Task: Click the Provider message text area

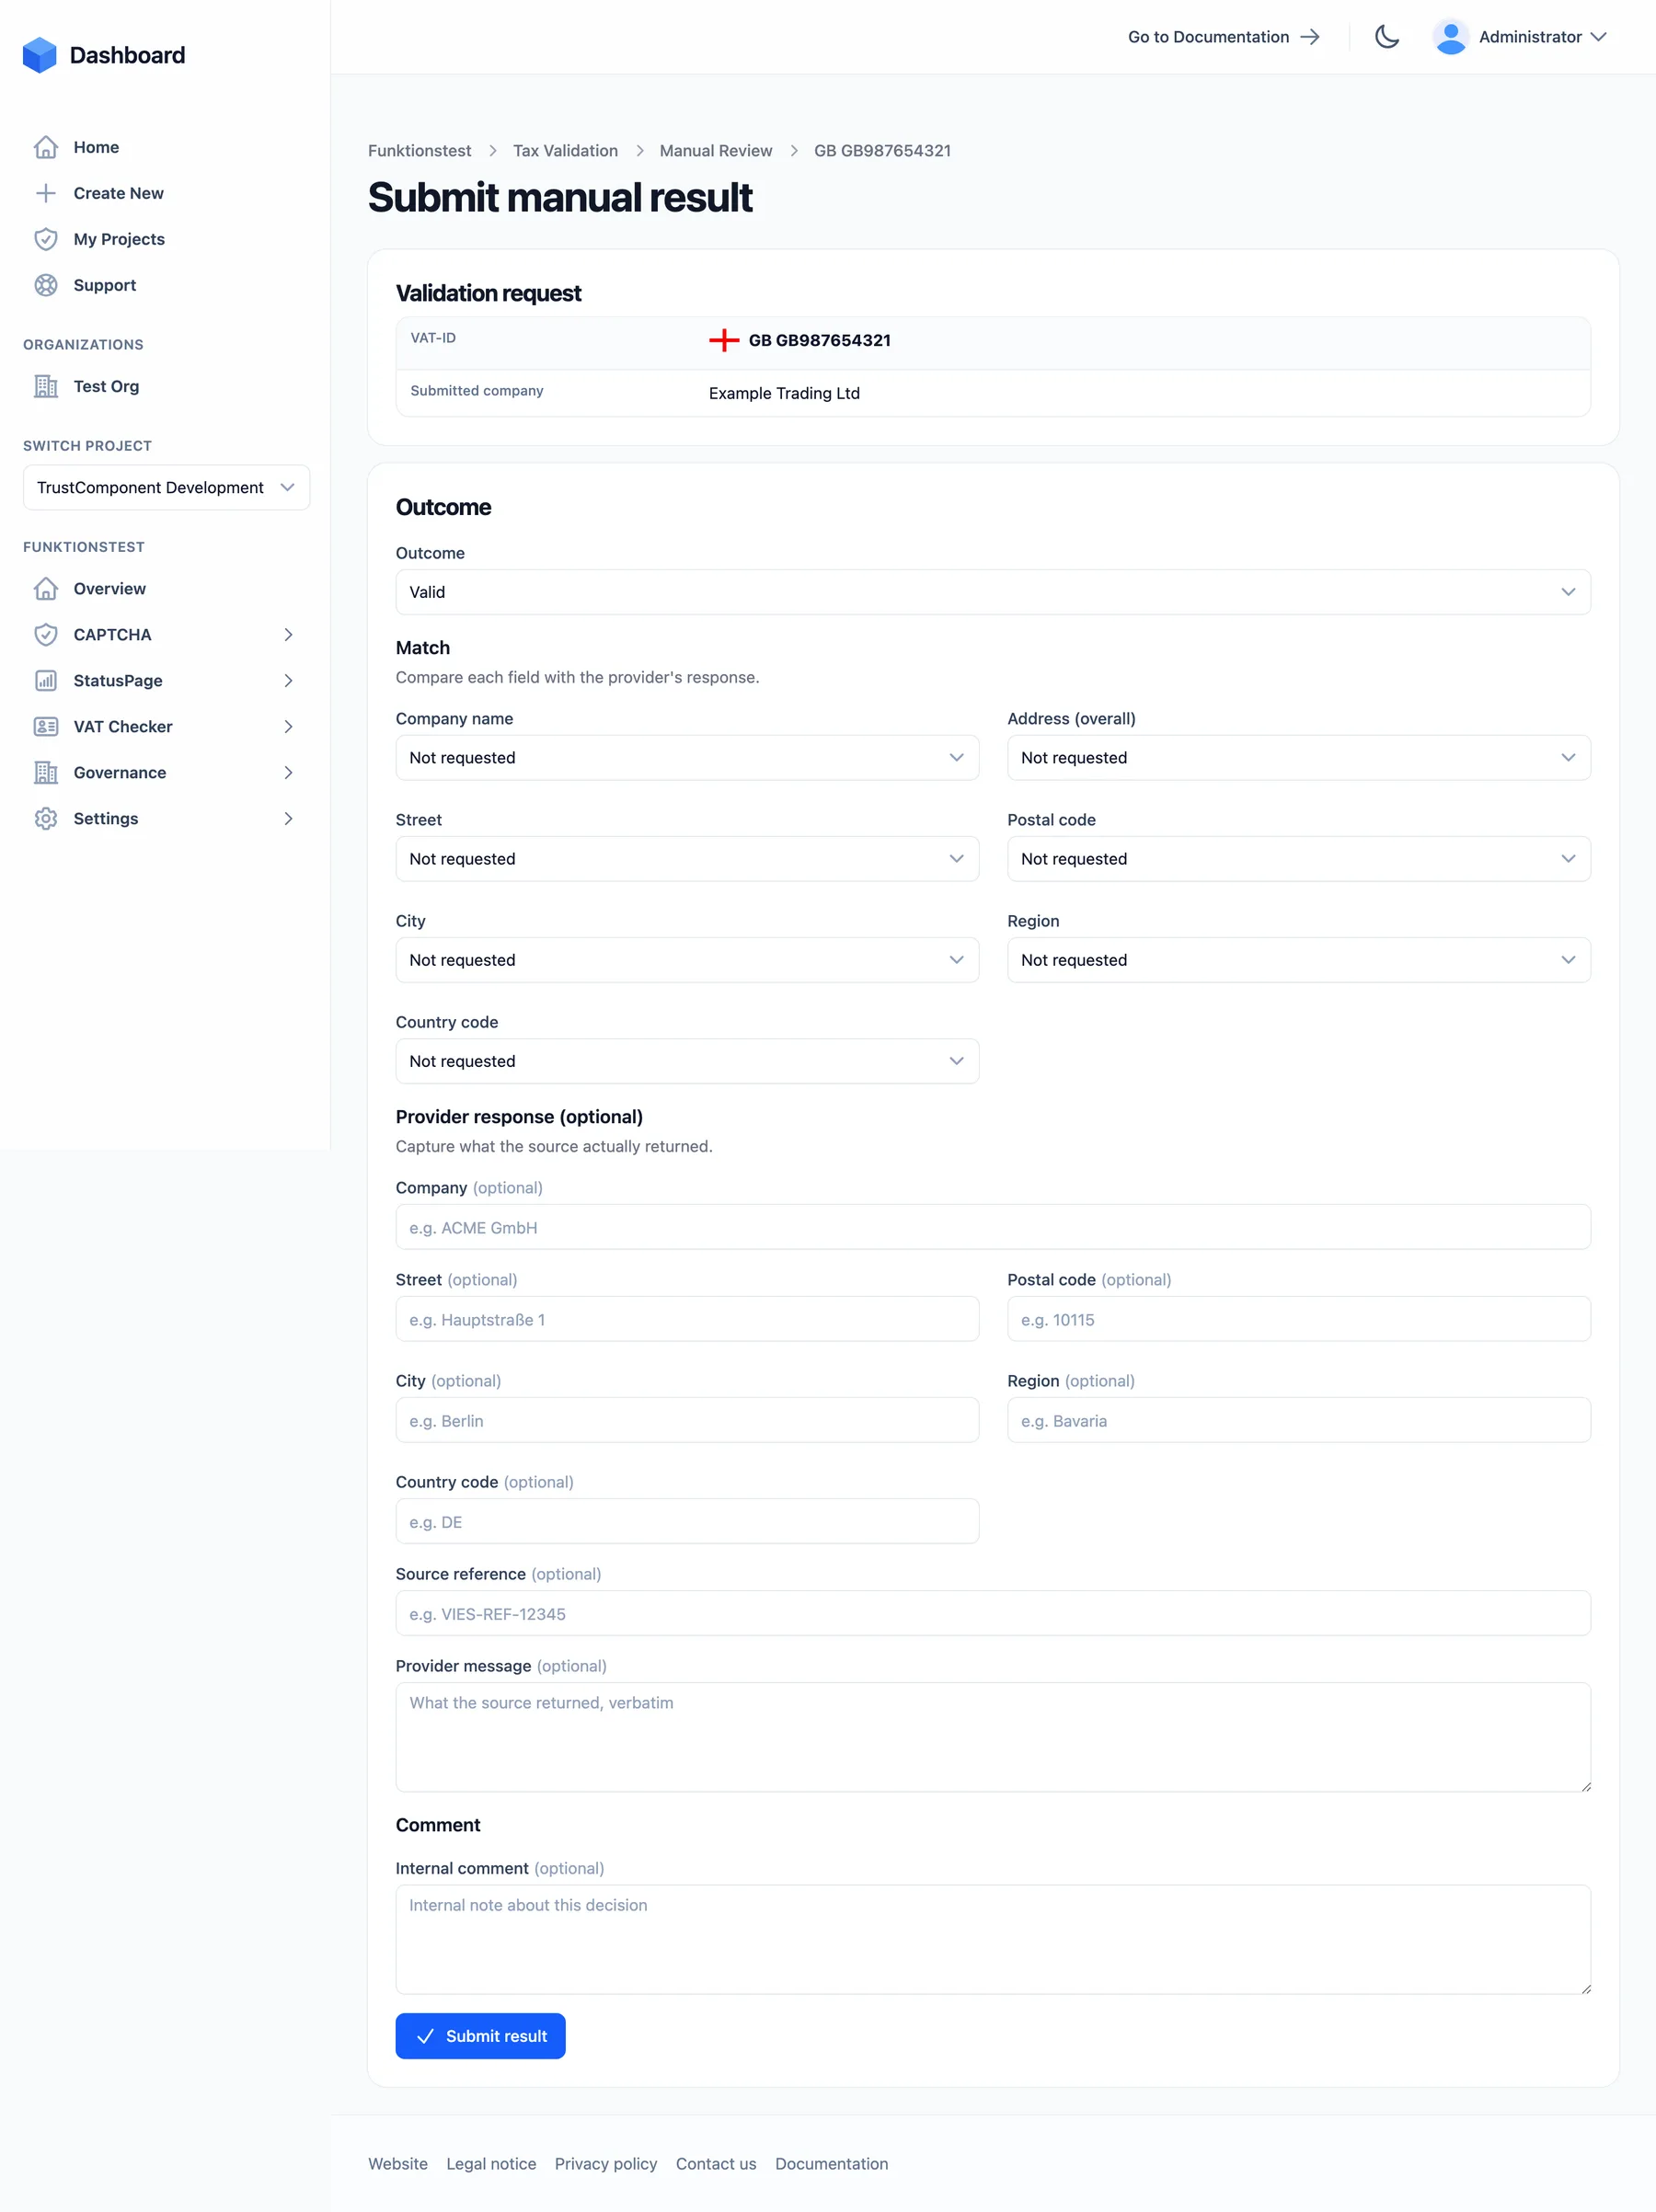Action: click(x=993, y=1737)
